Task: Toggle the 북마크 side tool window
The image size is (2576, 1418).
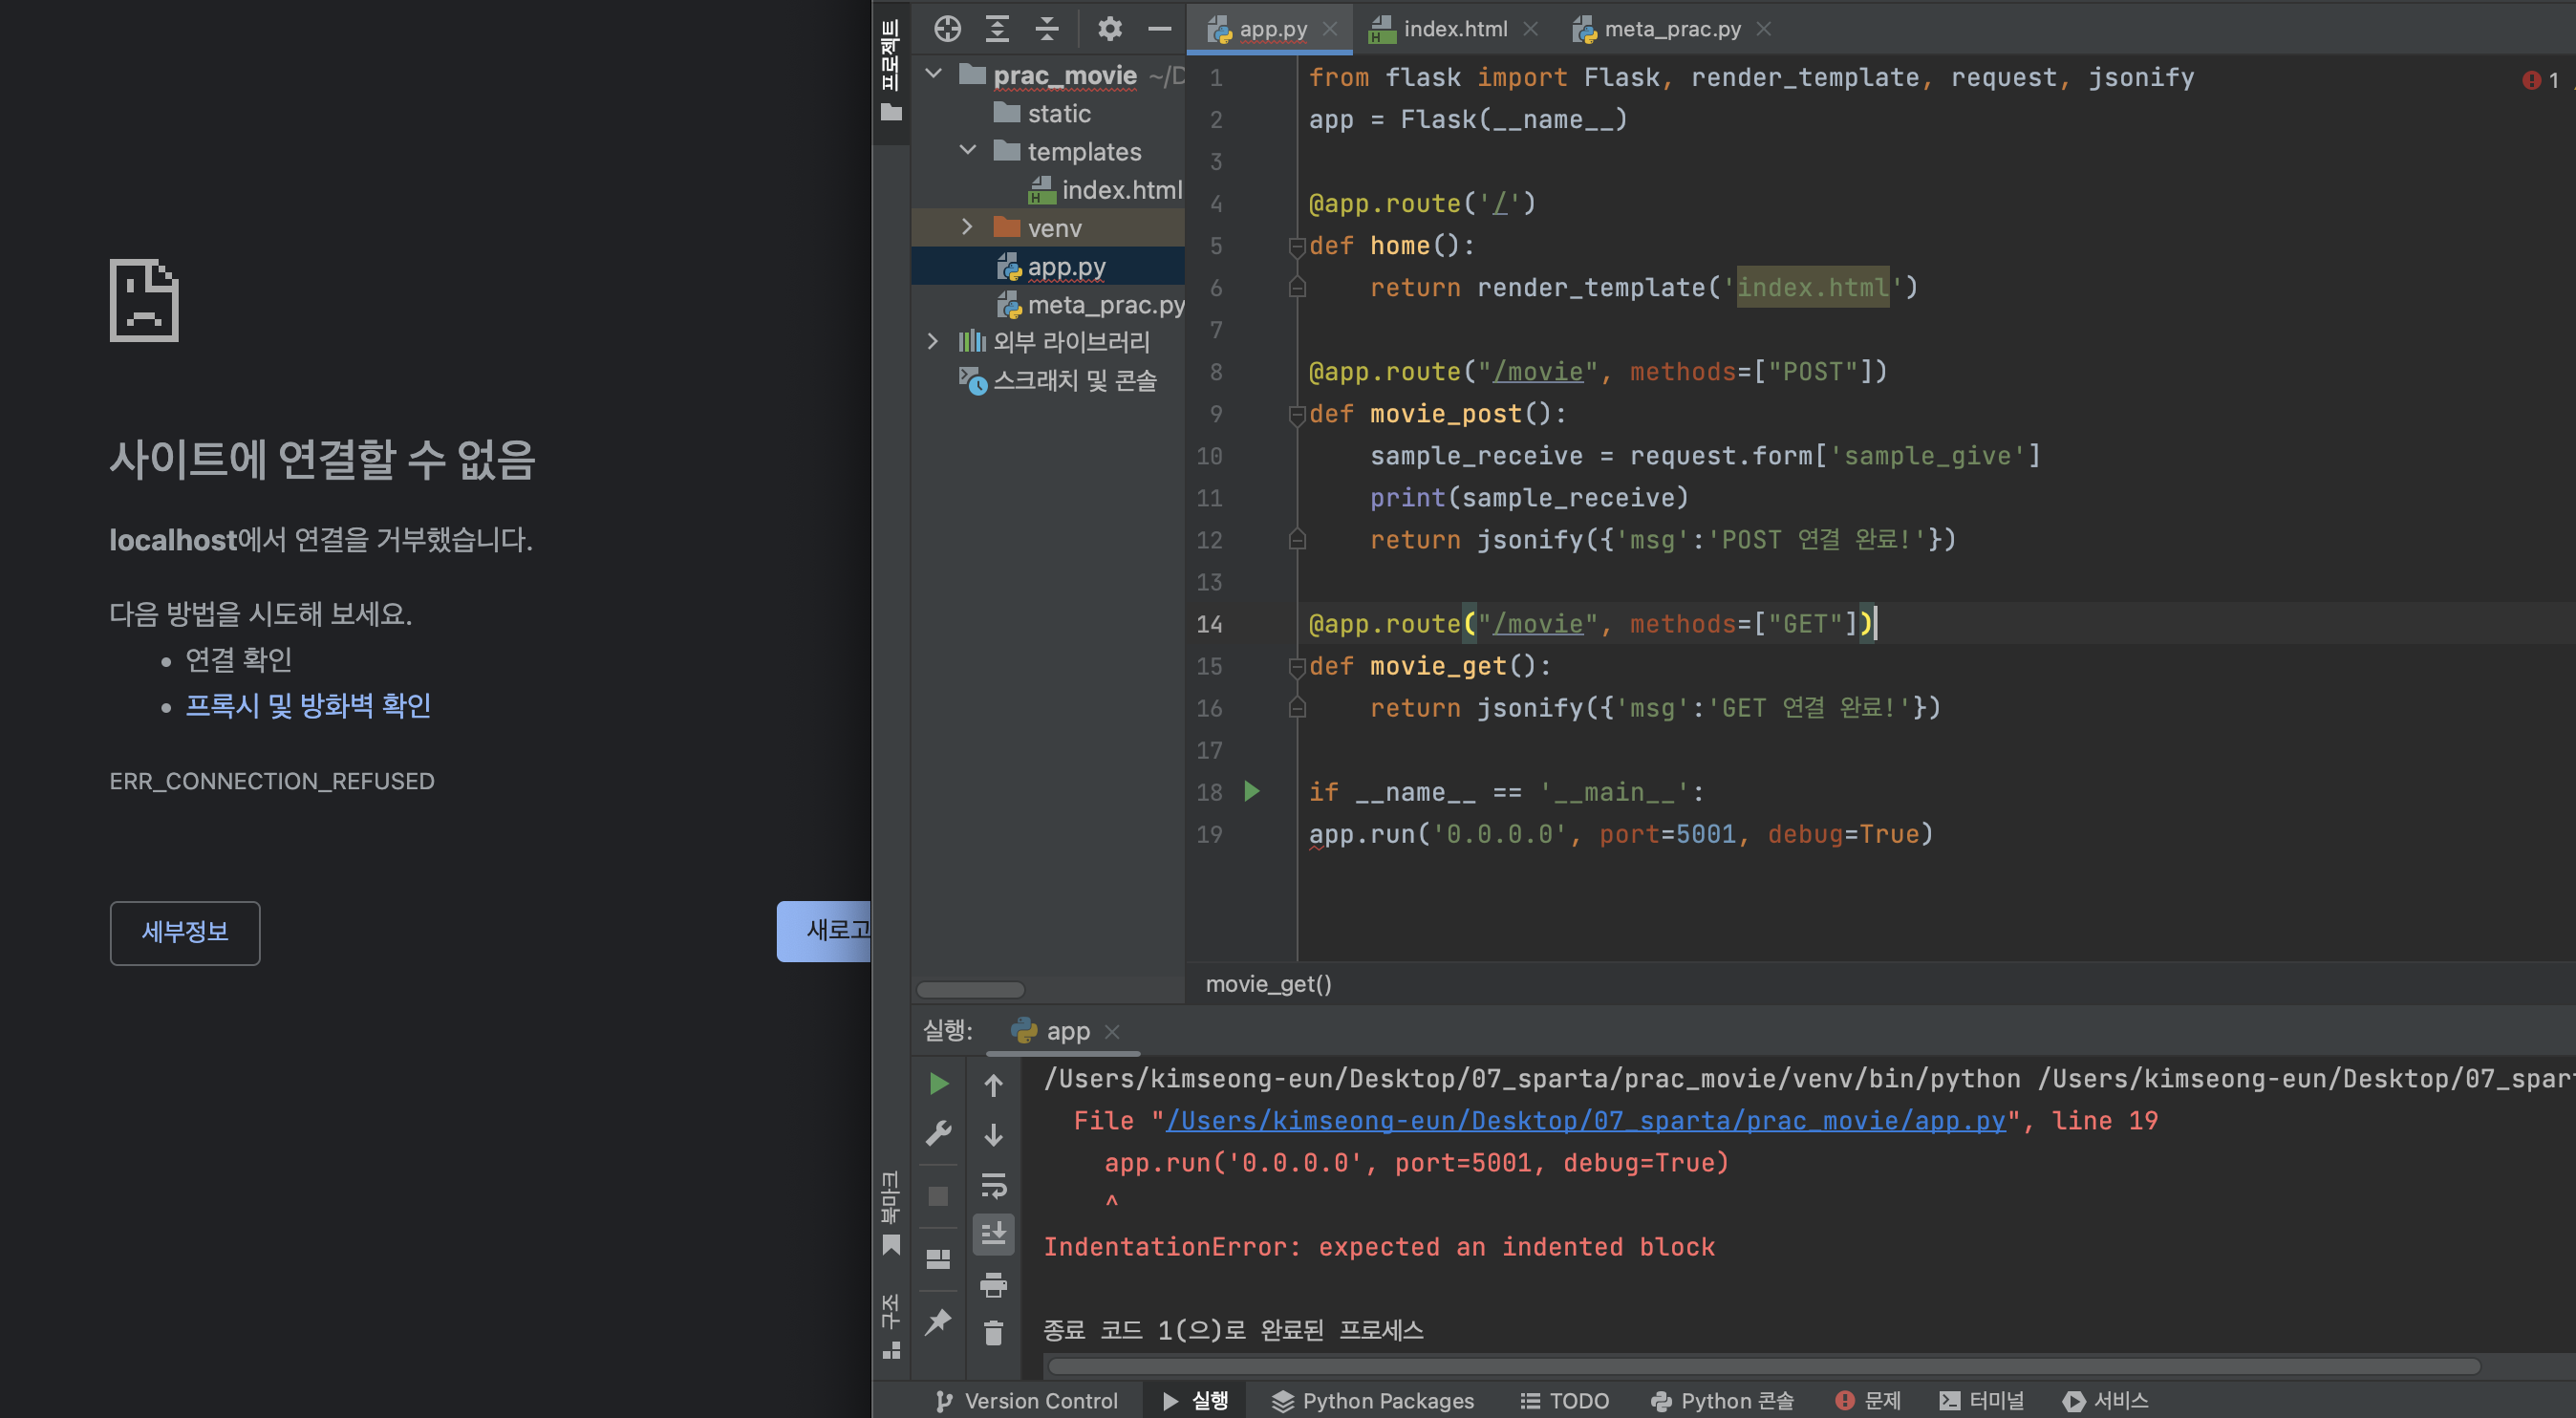Action: 890,1213
